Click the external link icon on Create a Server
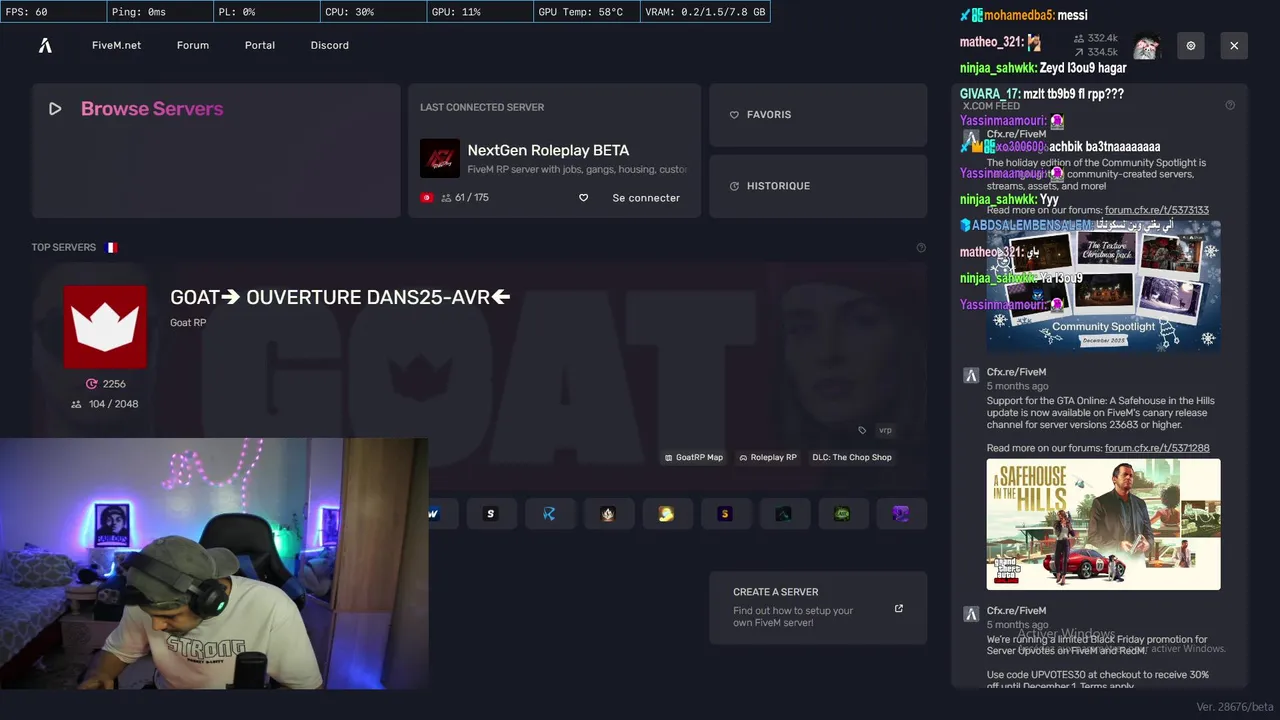Viewport: 1280px width, 720px height. [898, 608]
